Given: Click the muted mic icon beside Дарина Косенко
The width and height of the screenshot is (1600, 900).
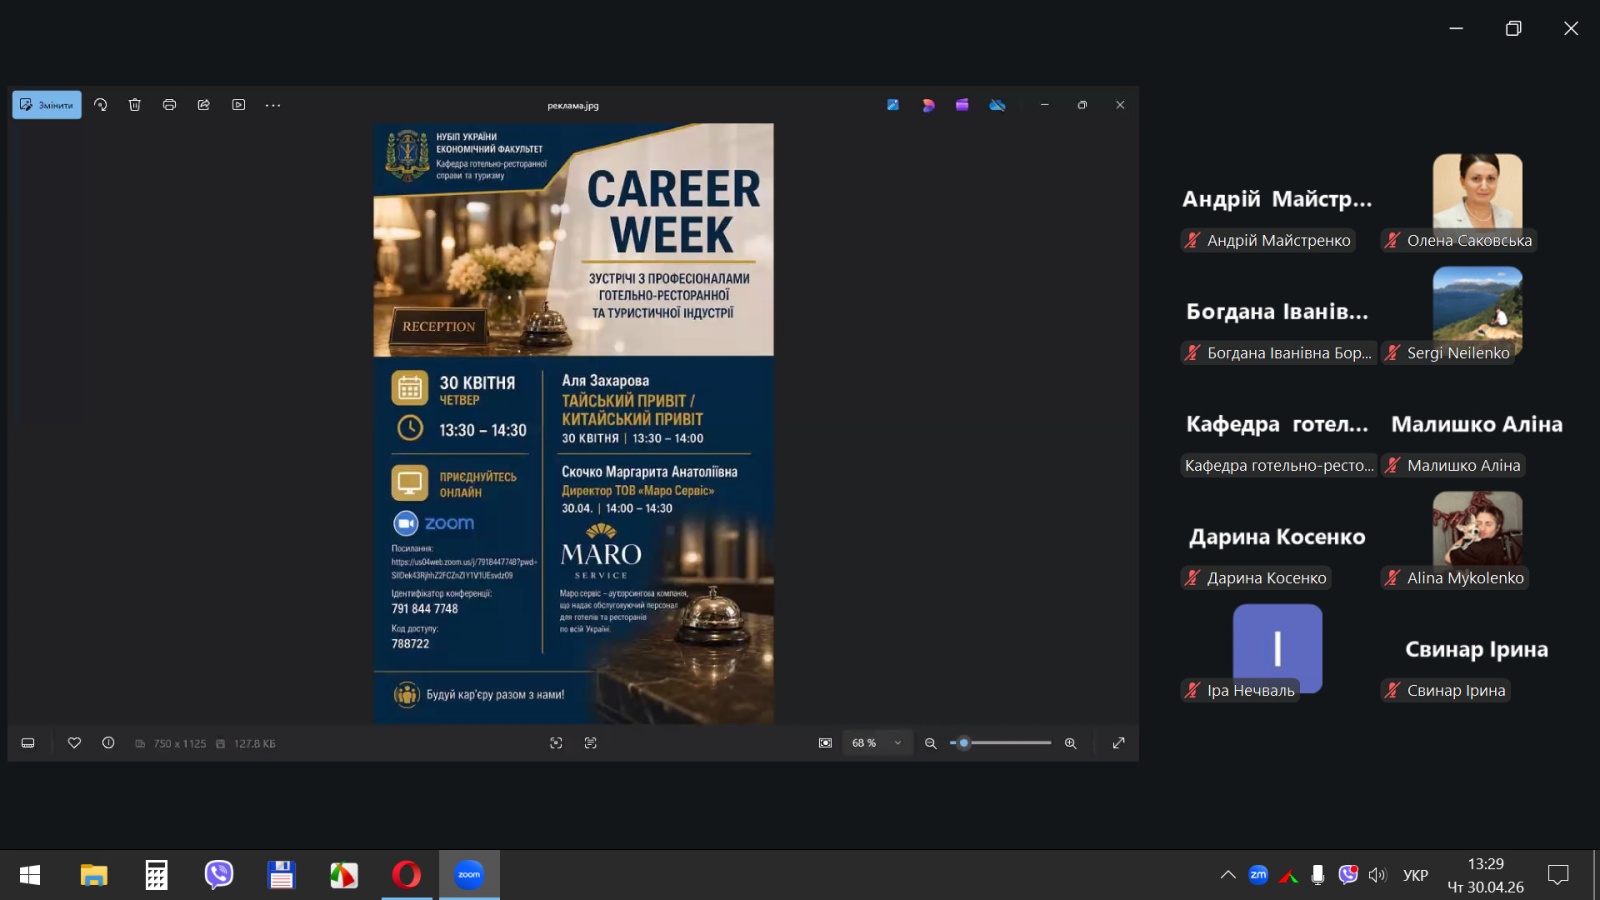Looking at the screenshot, I should pos(1192,578).
